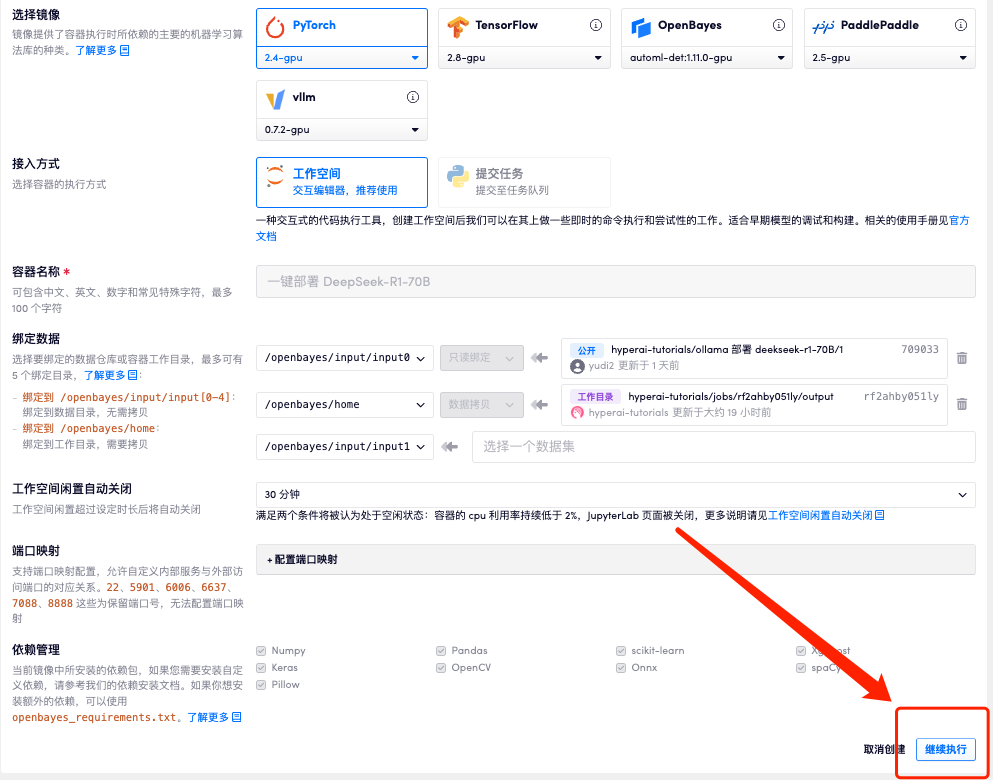
Task: Open the 只读绑定 mode dropdown
Action: 482,358
